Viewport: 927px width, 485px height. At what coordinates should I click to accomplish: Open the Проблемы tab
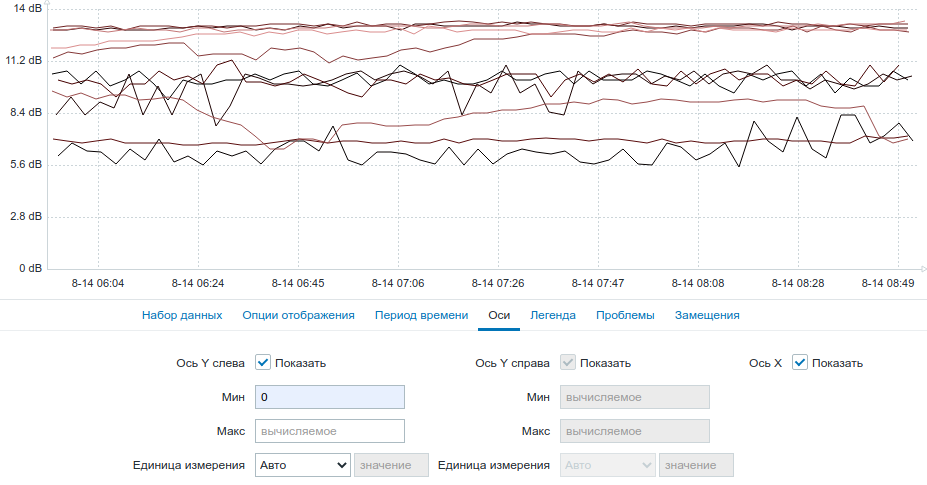click(x=625, y=315)
